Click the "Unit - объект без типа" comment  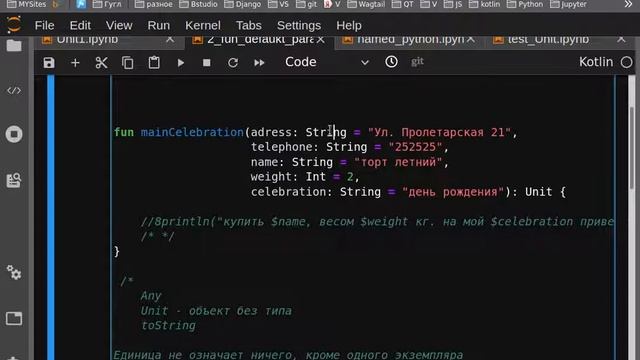point(216,311)
